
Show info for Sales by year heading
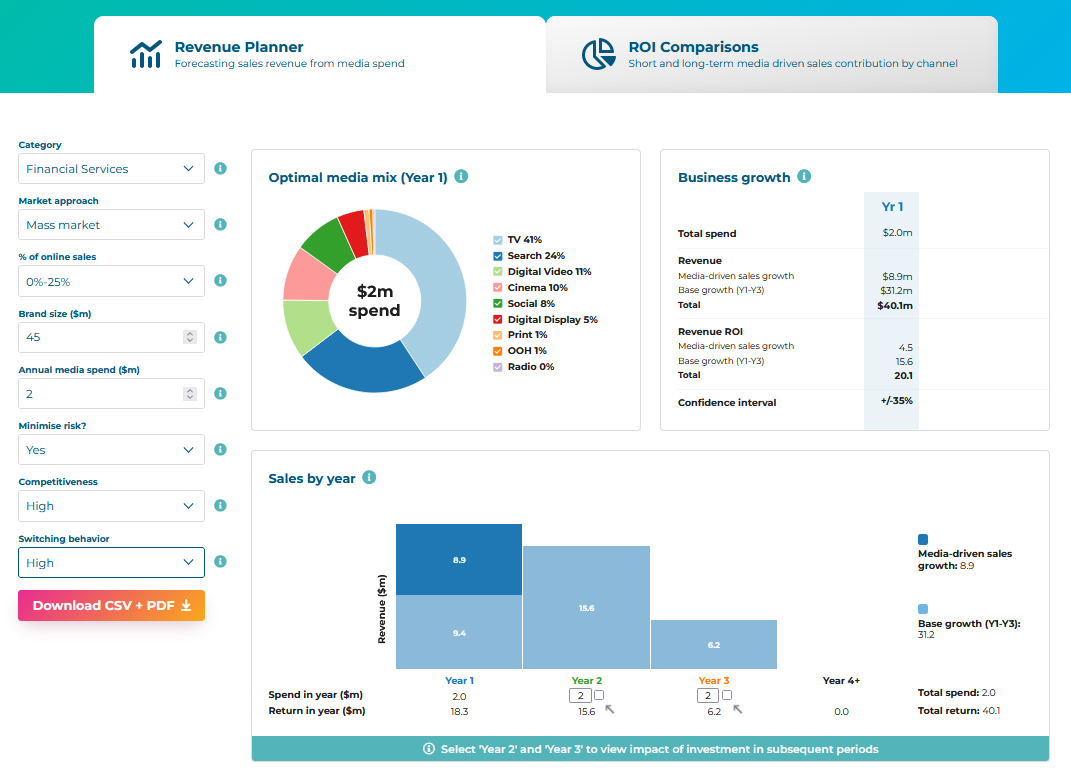tap(370, 477)
